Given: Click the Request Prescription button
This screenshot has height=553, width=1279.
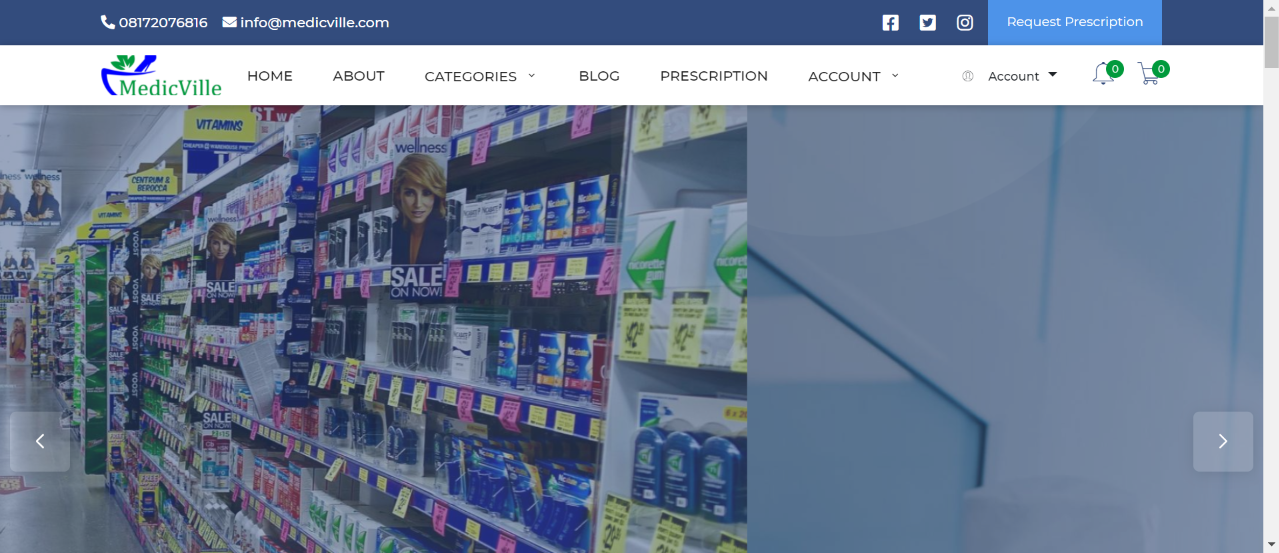Looking at the screenshot, I should tap(1074, 22).
